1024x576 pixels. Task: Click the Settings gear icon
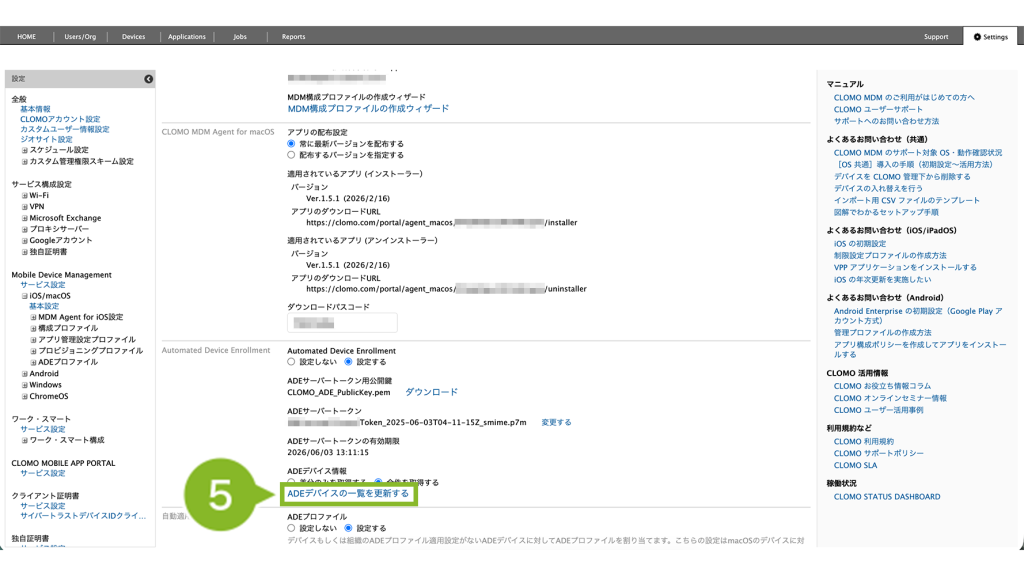pyautogui.click(x=977, y=37)
